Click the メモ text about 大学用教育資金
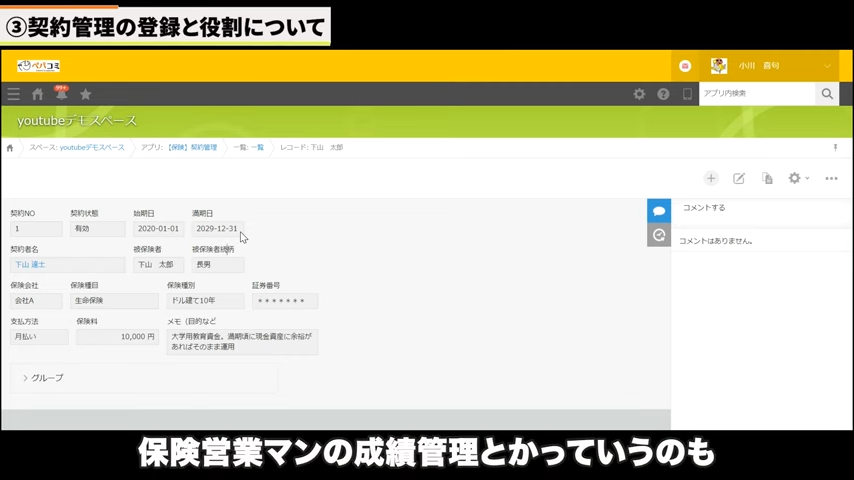The height and width of the screenshot is (480, 854). pos(242,342)
